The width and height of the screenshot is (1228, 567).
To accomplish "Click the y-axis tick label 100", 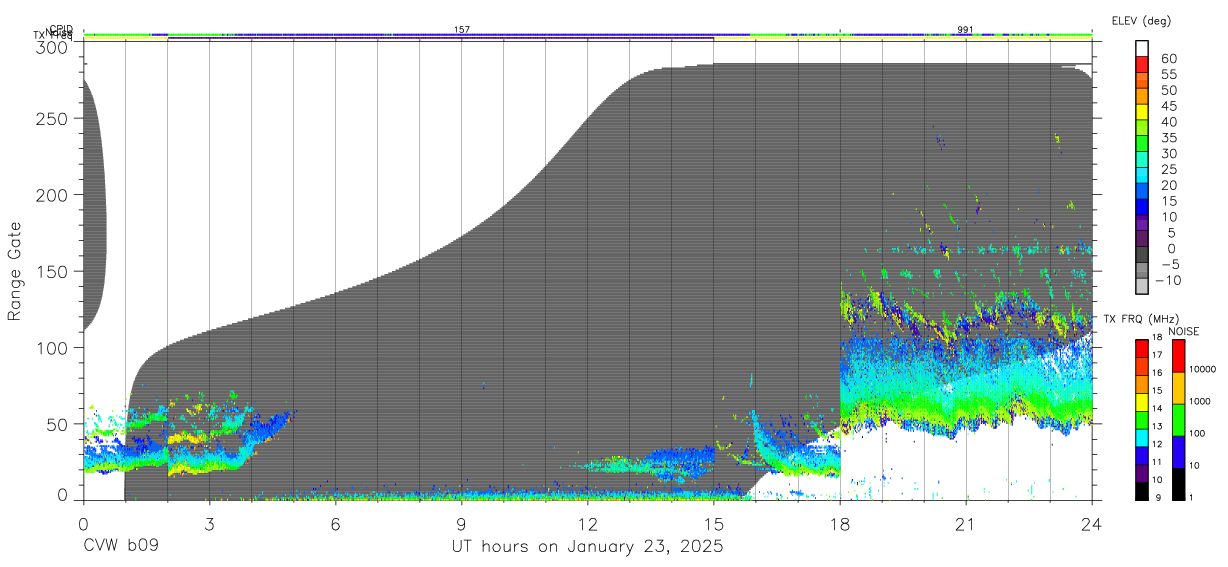I will click(x=50, y=348).
